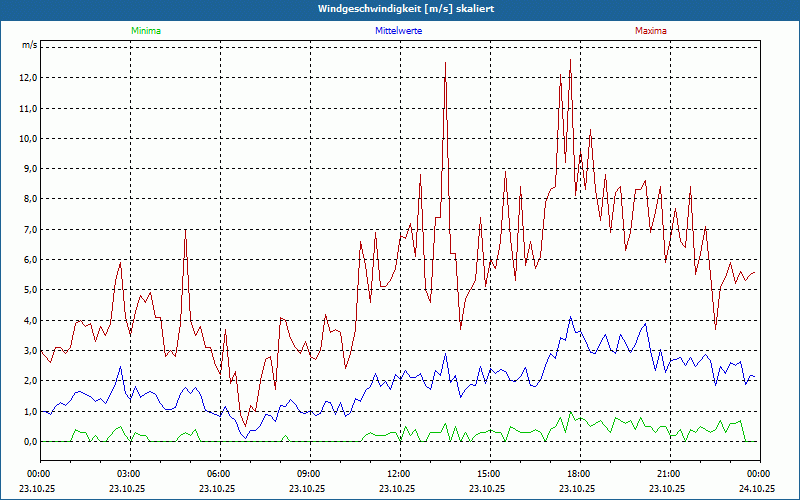Click the highest red Maxima peak near 18:00
The image size is (800, 500).
click(x=570, y=60)
